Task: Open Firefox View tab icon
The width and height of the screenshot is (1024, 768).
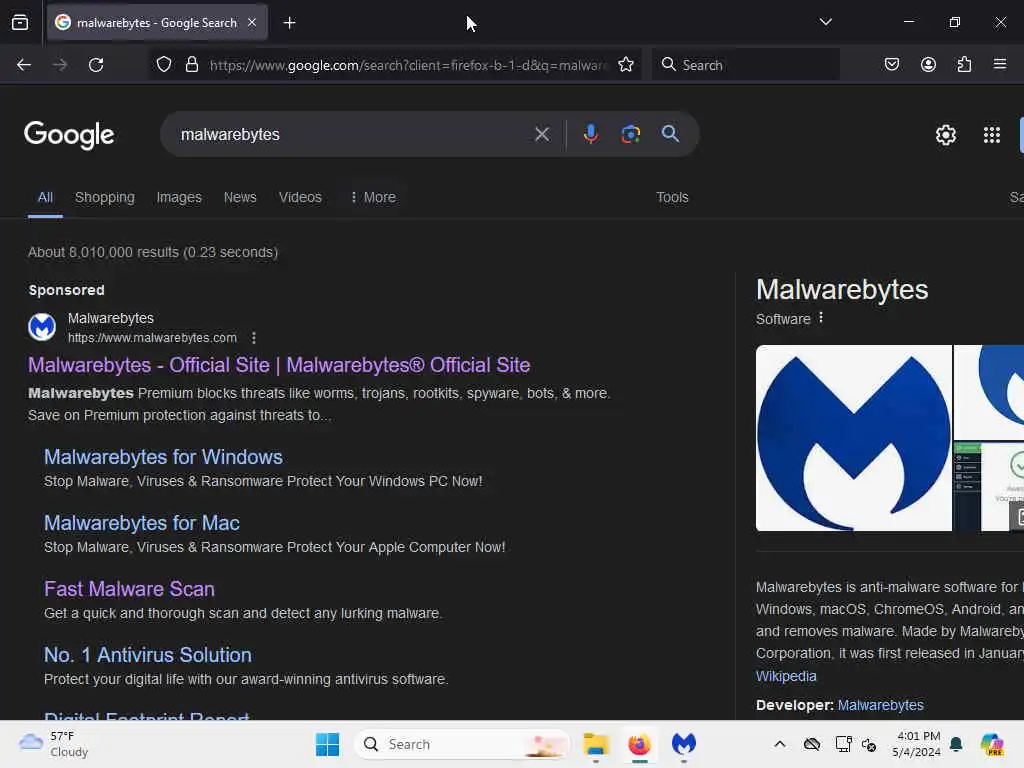Action: (x=20, y=23)
